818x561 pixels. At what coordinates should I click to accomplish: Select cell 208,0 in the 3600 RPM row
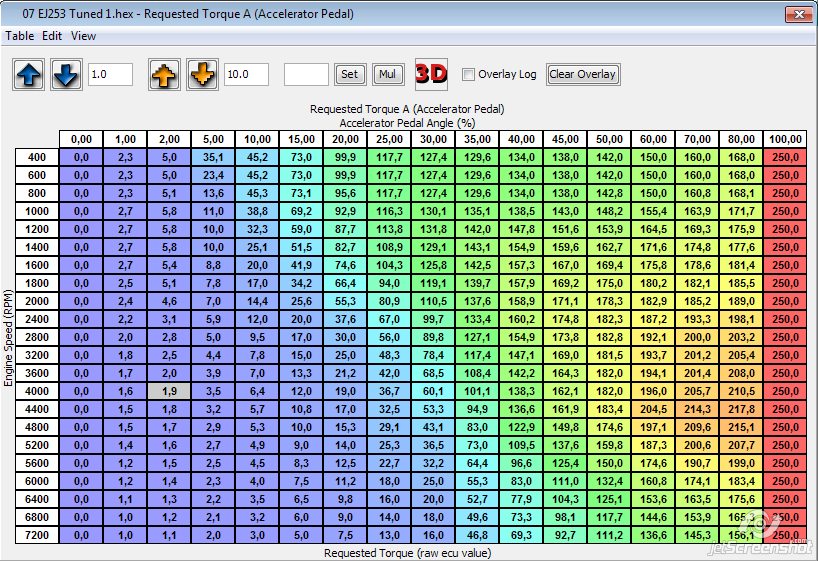pos(741,373)
